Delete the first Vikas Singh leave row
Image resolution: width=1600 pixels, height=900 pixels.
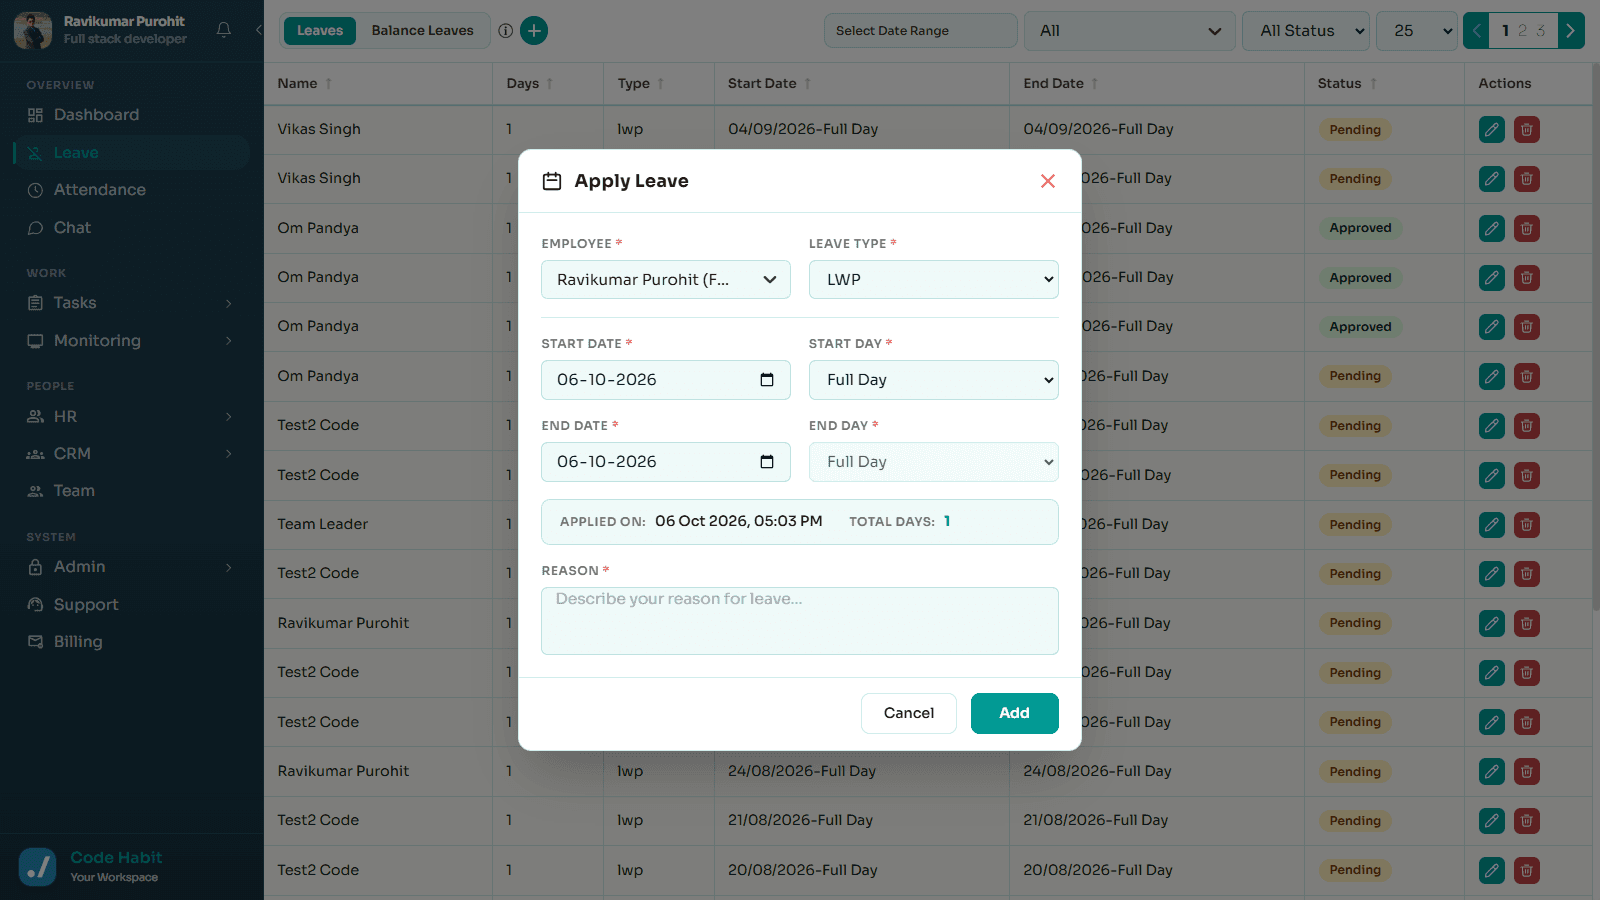[1527, 130]
